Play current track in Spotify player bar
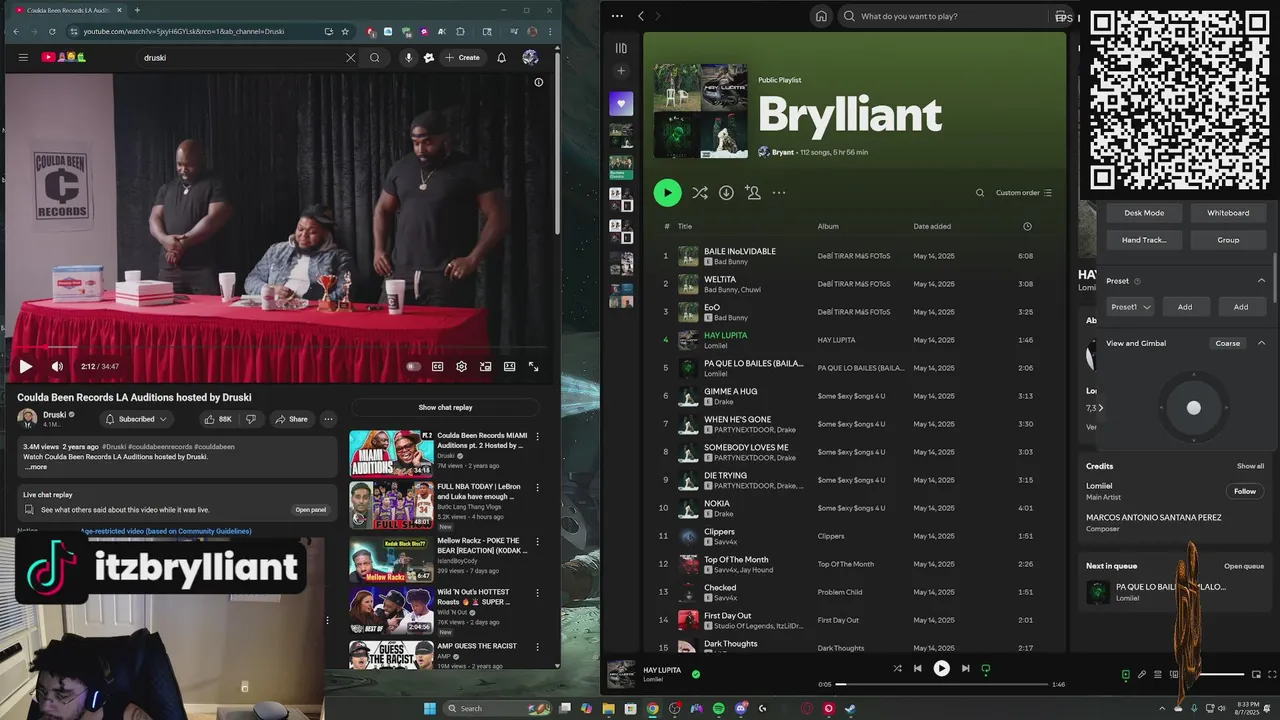This screenshot has height=720, width=1280. [x=941, y=668]
